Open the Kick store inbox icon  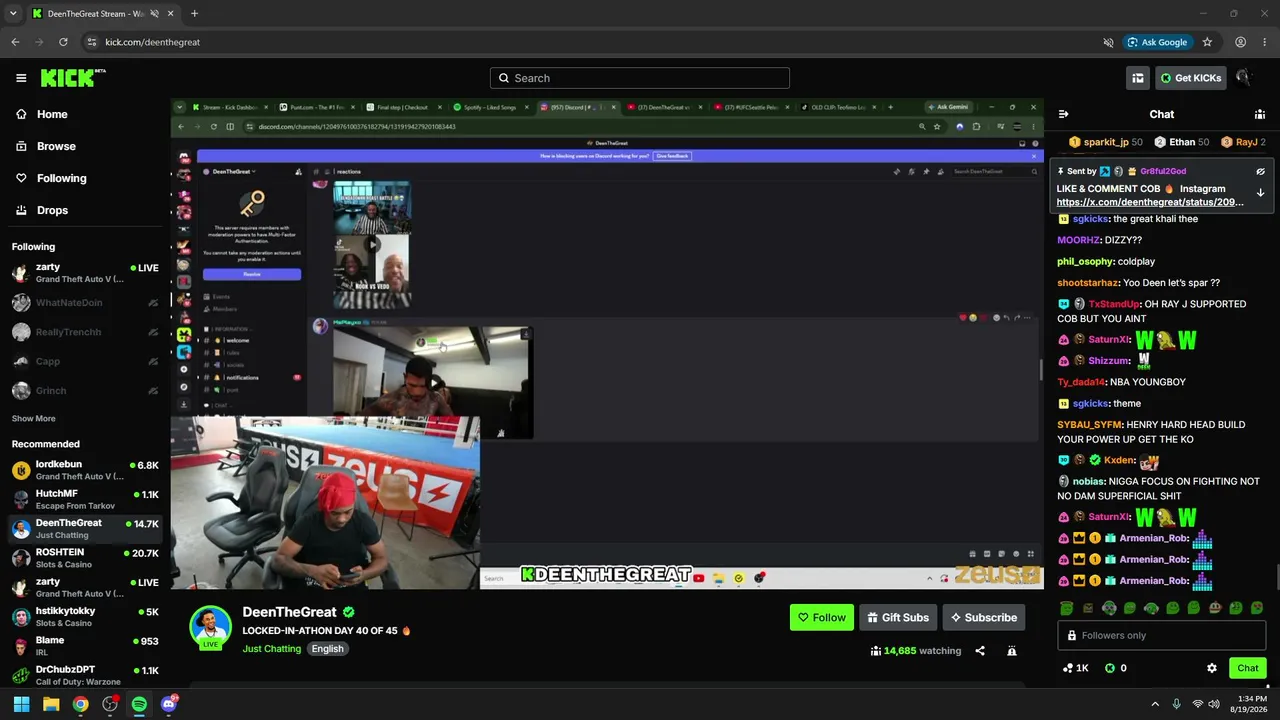[1138, 78]
